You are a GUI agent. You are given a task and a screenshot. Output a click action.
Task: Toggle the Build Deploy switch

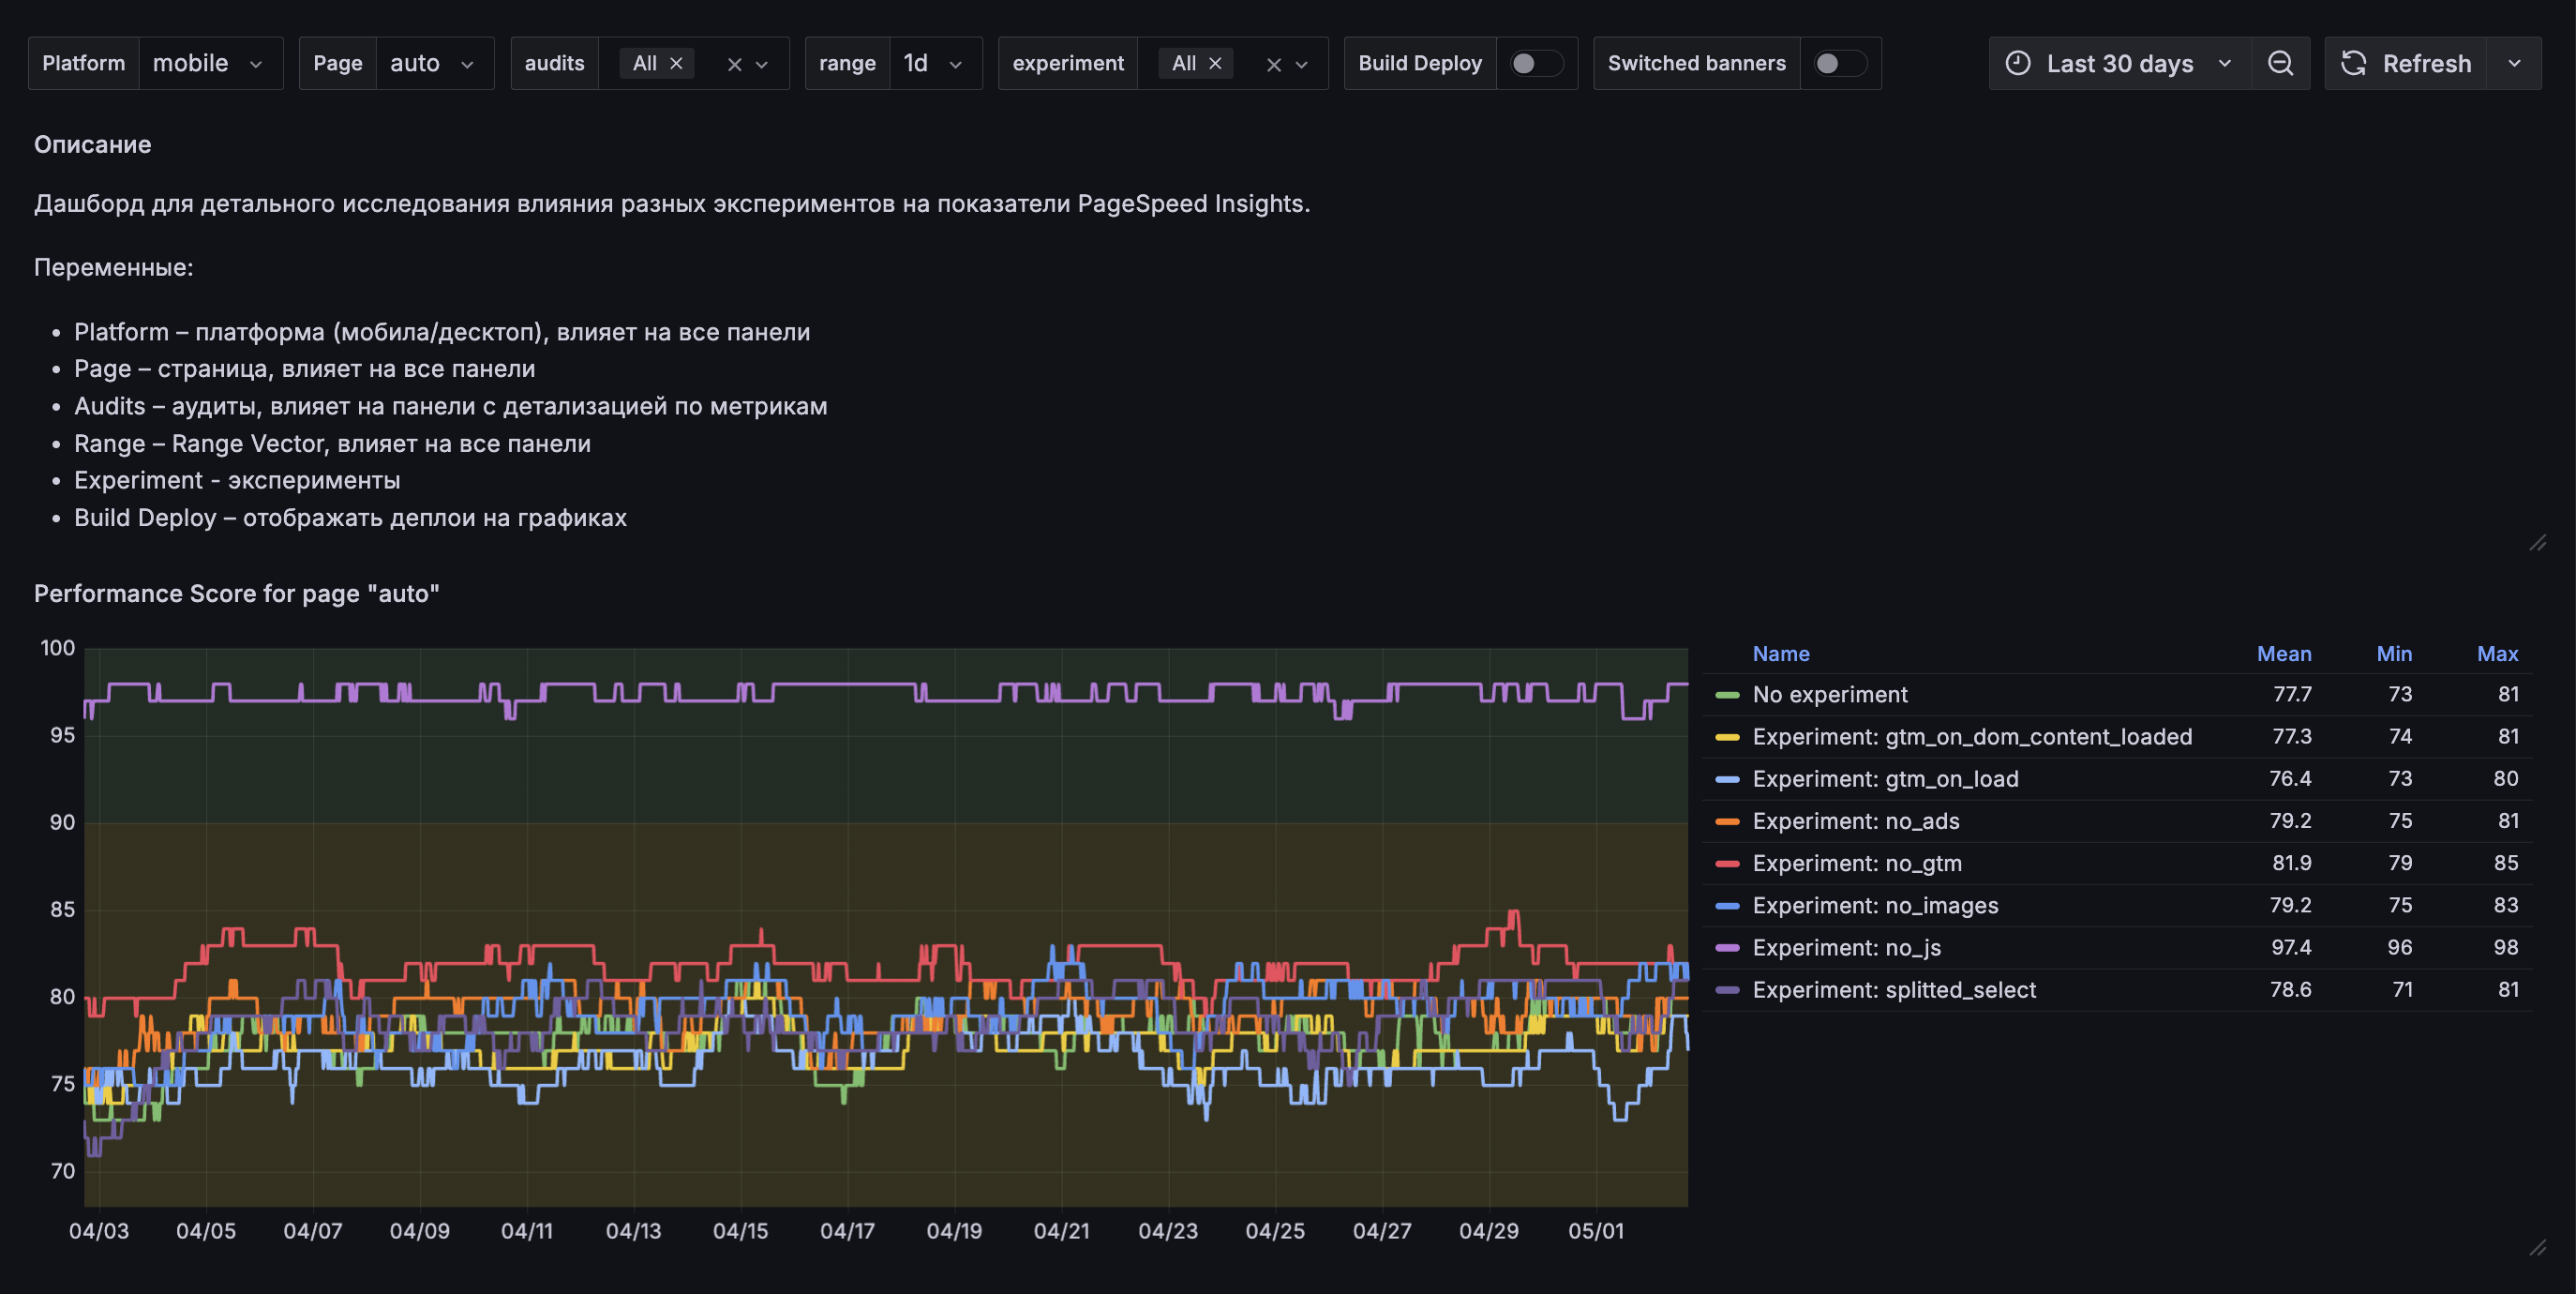(1535, 63)
